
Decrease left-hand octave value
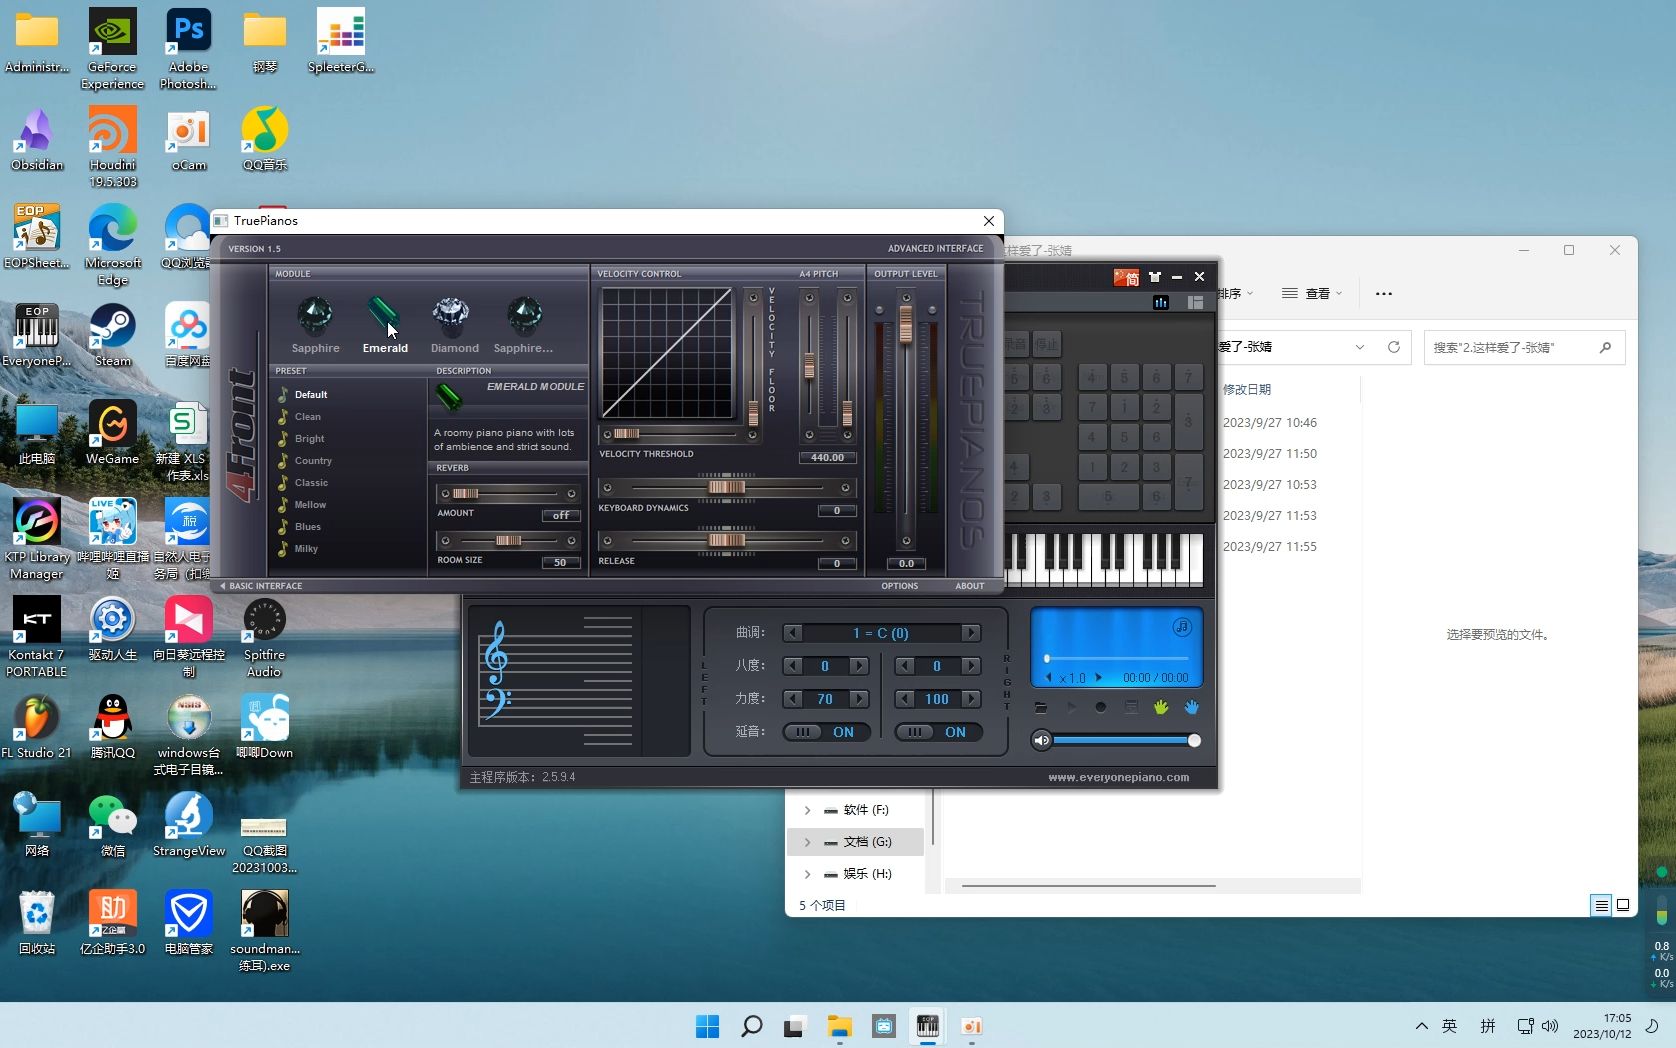point(793,666)
